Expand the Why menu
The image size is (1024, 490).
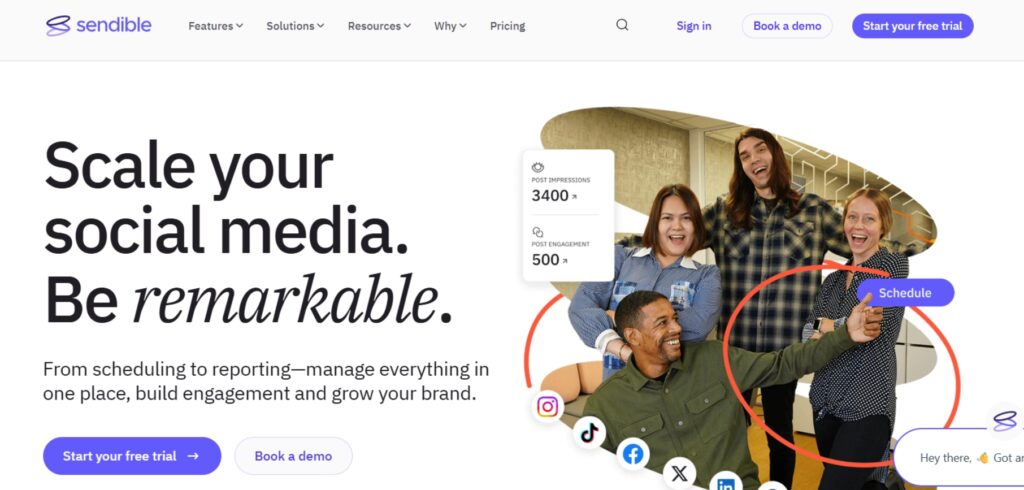(450, 26)
